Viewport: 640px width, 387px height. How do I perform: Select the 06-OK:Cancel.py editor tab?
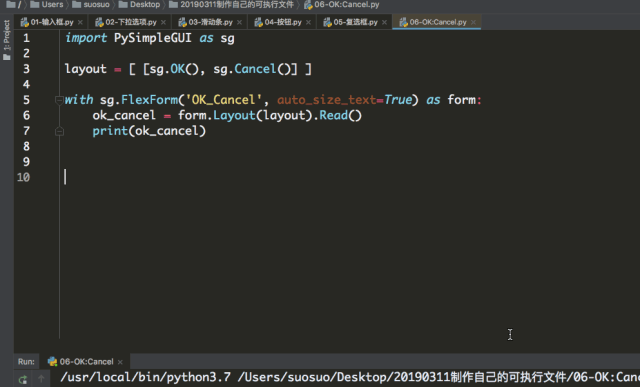pos(437,22)
